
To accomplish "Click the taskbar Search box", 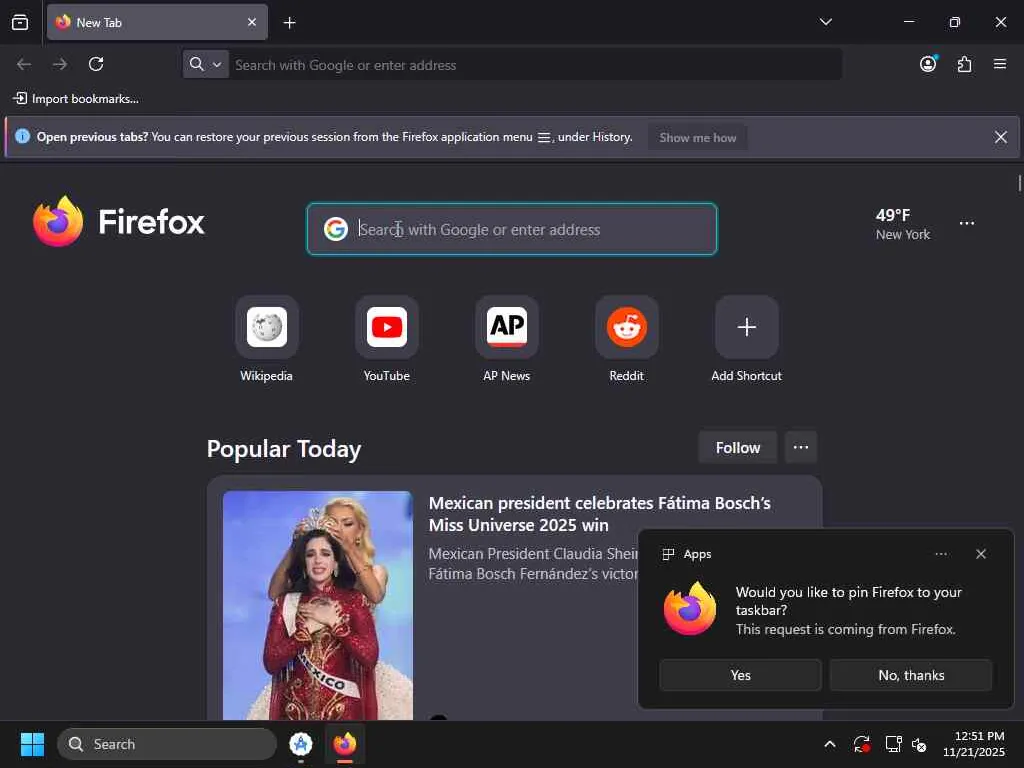I will point(167,744).
